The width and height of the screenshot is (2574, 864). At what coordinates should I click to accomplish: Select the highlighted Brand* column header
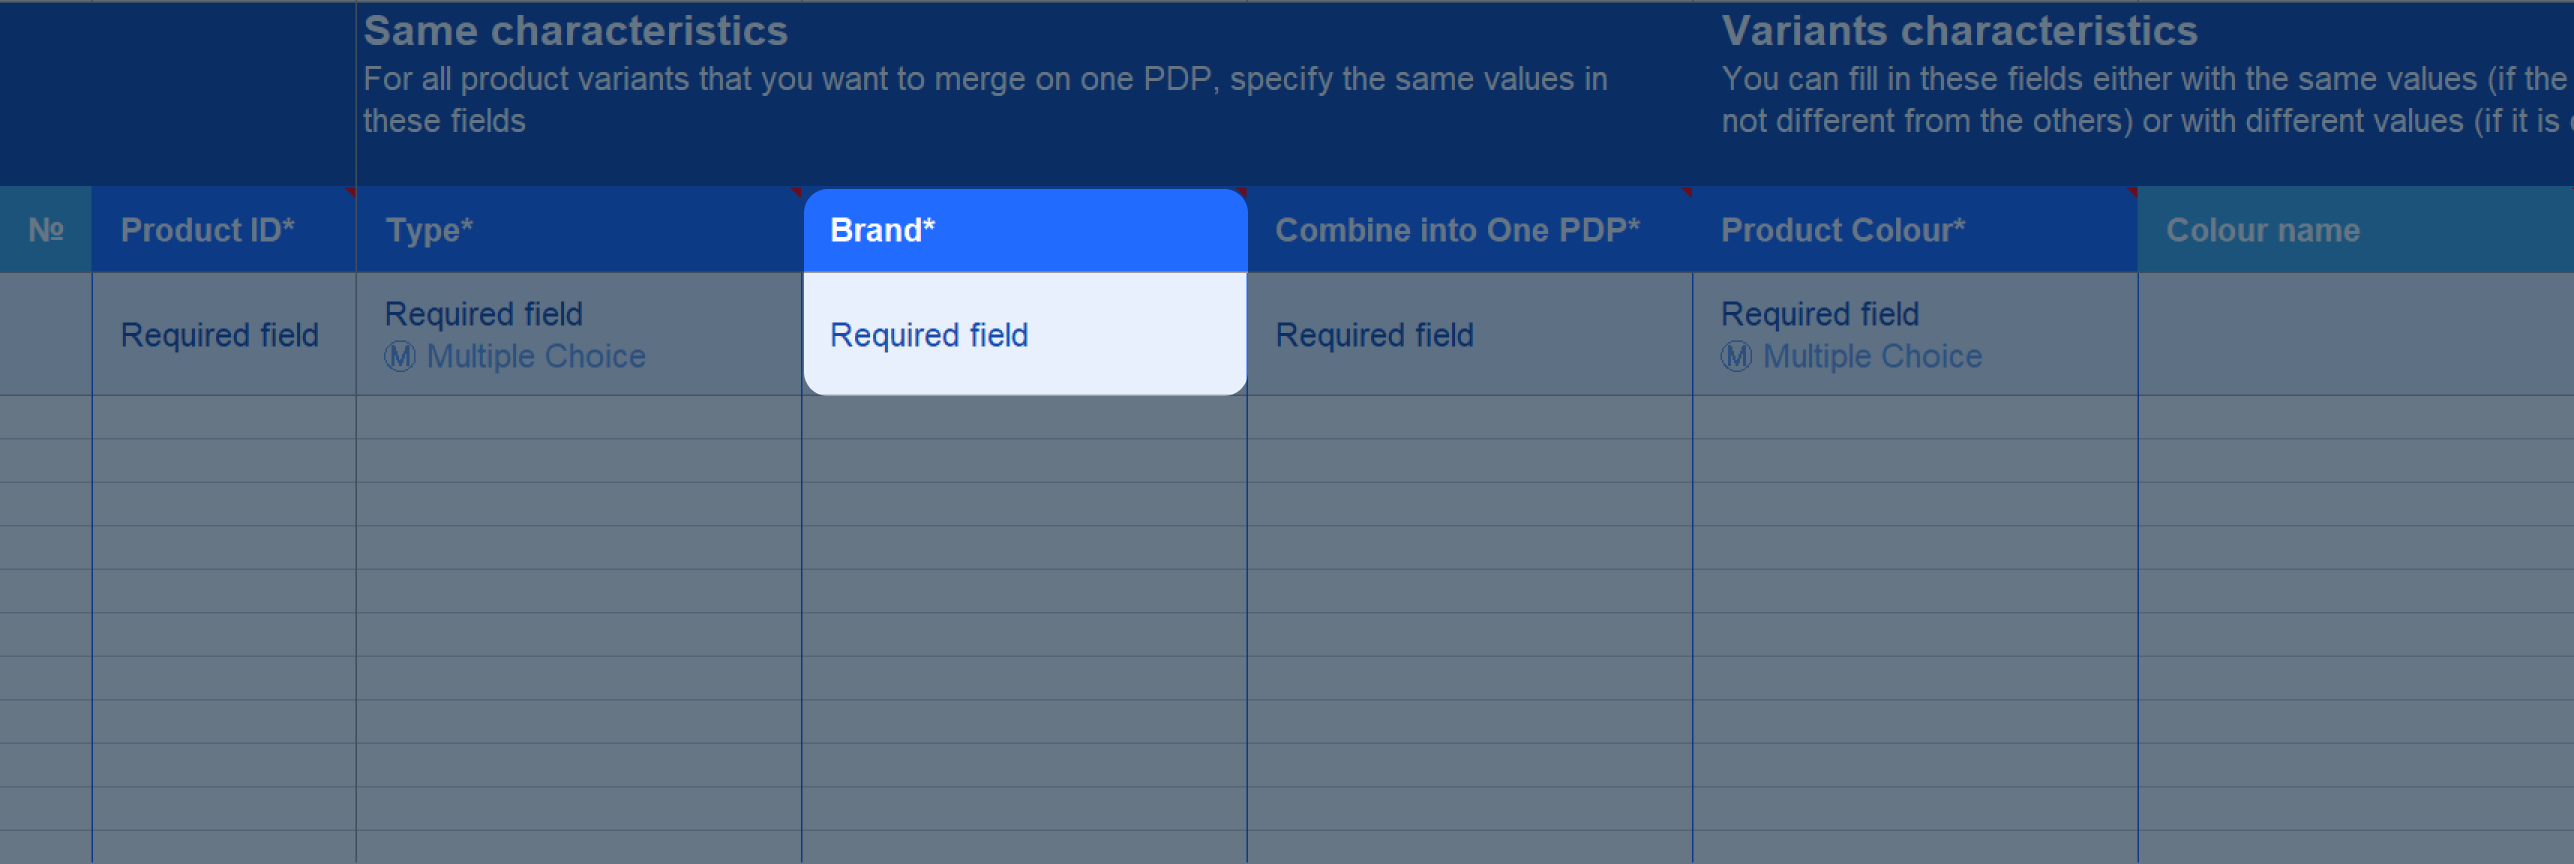(x=1025, y=230)
